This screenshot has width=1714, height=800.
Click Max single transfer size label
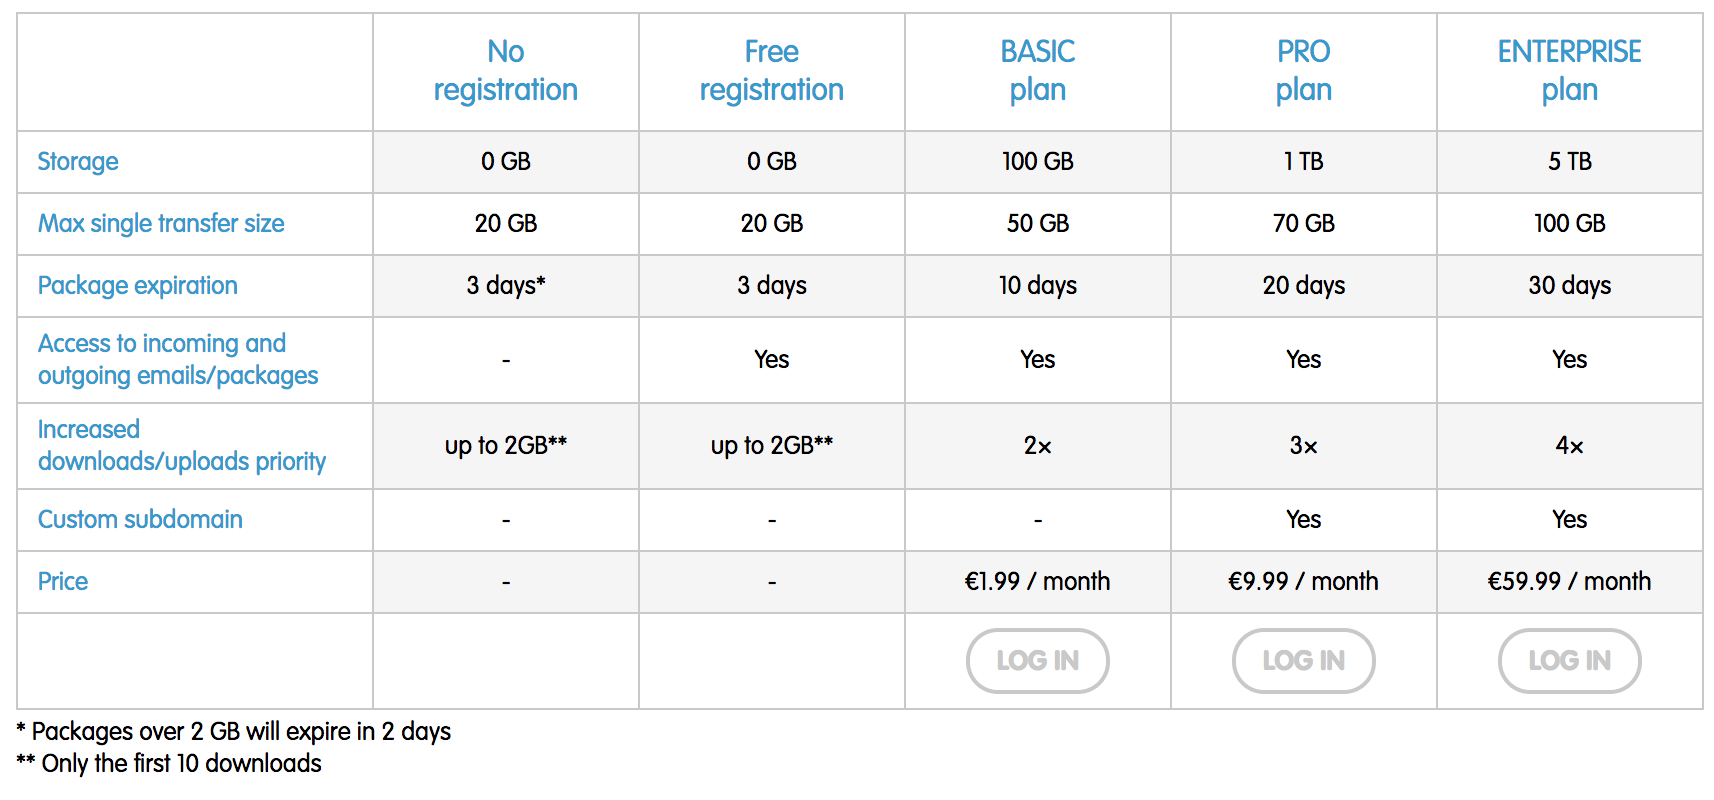[x=161, y=224]
